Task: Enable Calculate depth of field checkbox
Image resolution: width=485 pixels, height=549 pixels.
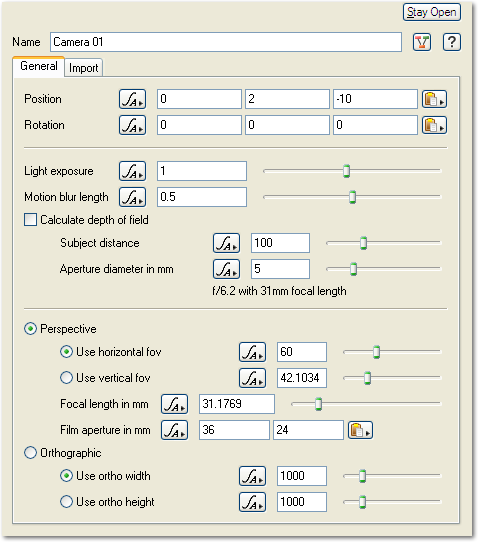Action: (30, 220)
